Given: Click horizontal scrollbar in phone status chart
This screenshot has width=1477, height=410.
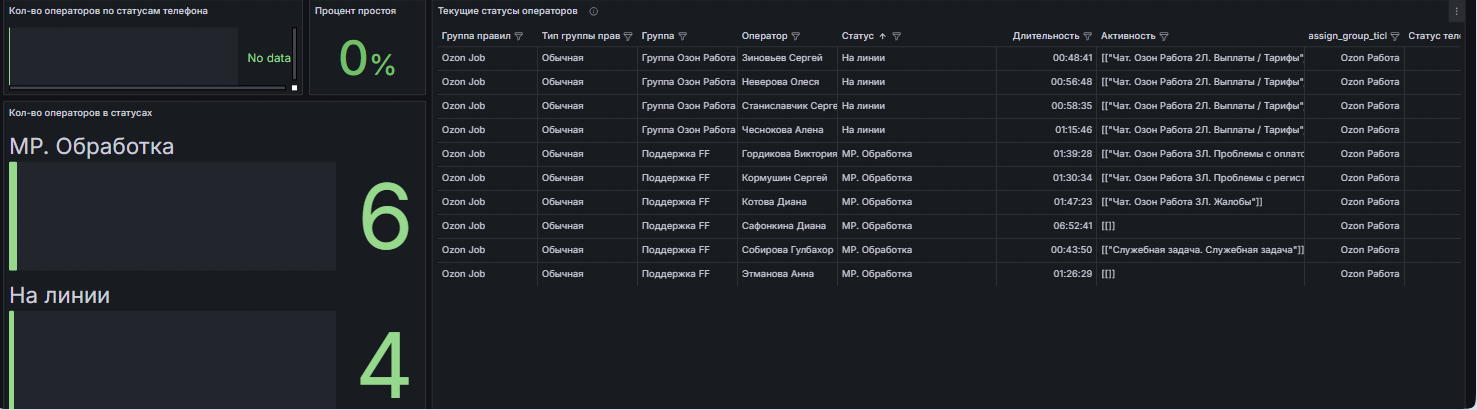Looking at the screenshot, I should click(x=147, y=88).
